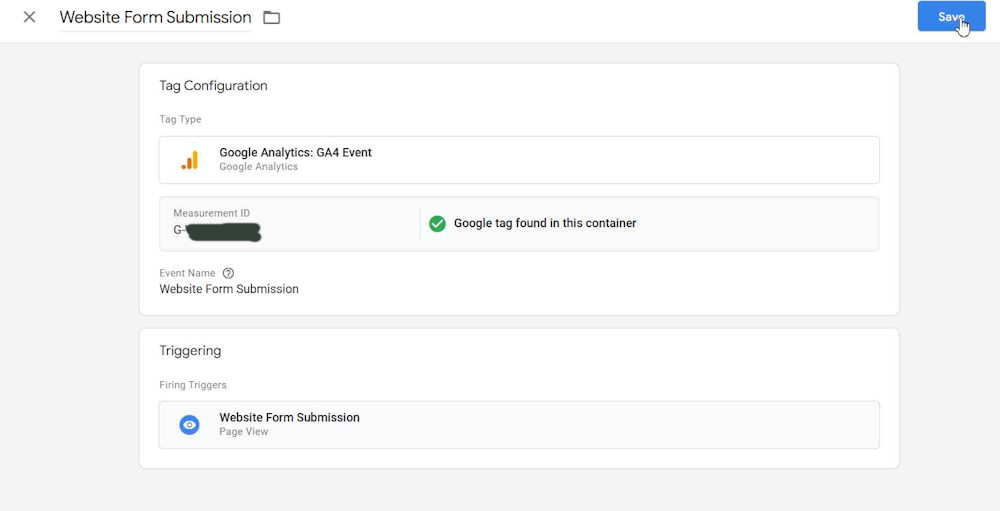Image resolution: width=1000 pixels, height=511 pixels.
Task: Click the Measurement ID field value
Action: click(x=217, y=232)
